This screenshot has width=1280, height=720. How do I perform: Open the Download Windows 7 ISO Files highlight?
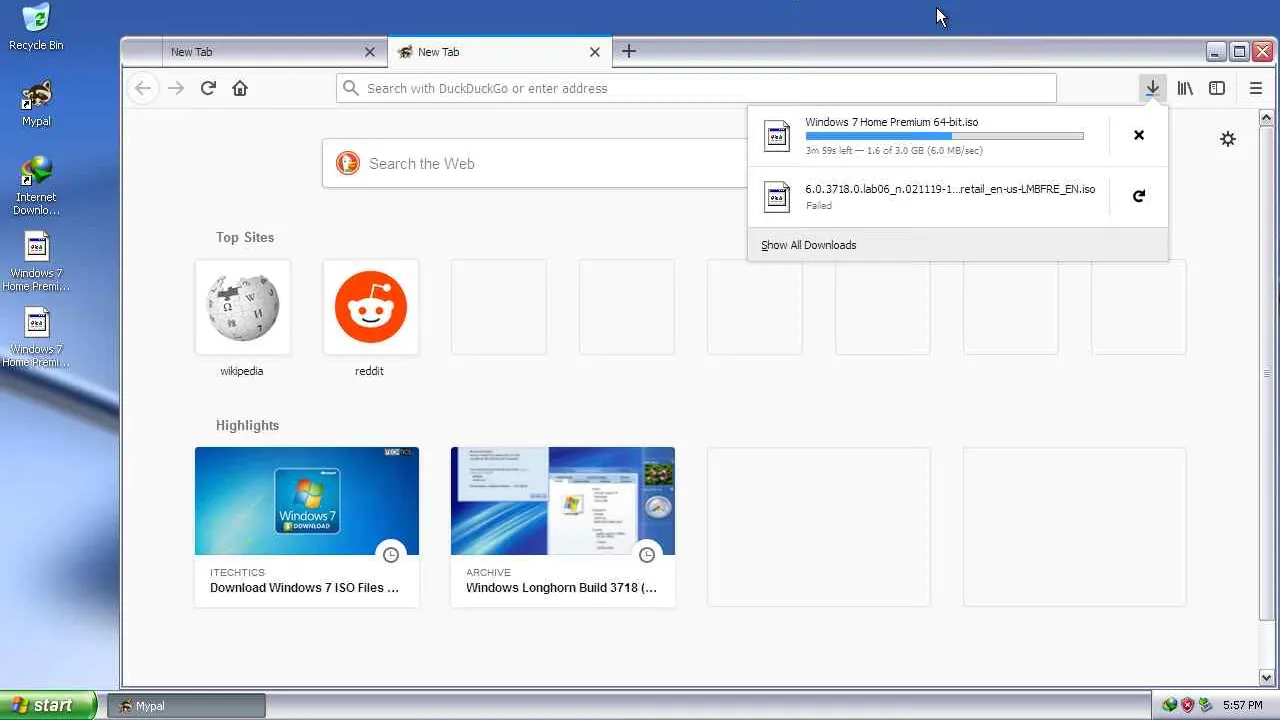307,526
